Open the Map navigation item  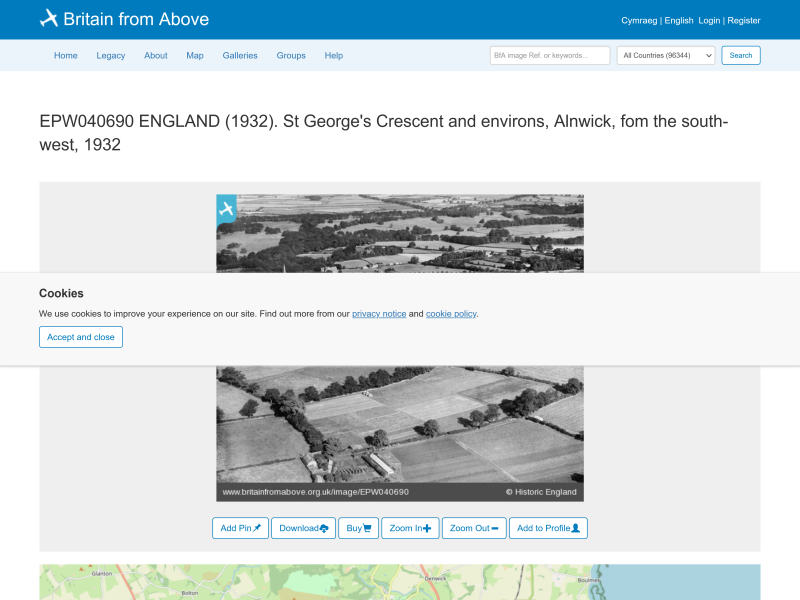click(x=195, y=56)
